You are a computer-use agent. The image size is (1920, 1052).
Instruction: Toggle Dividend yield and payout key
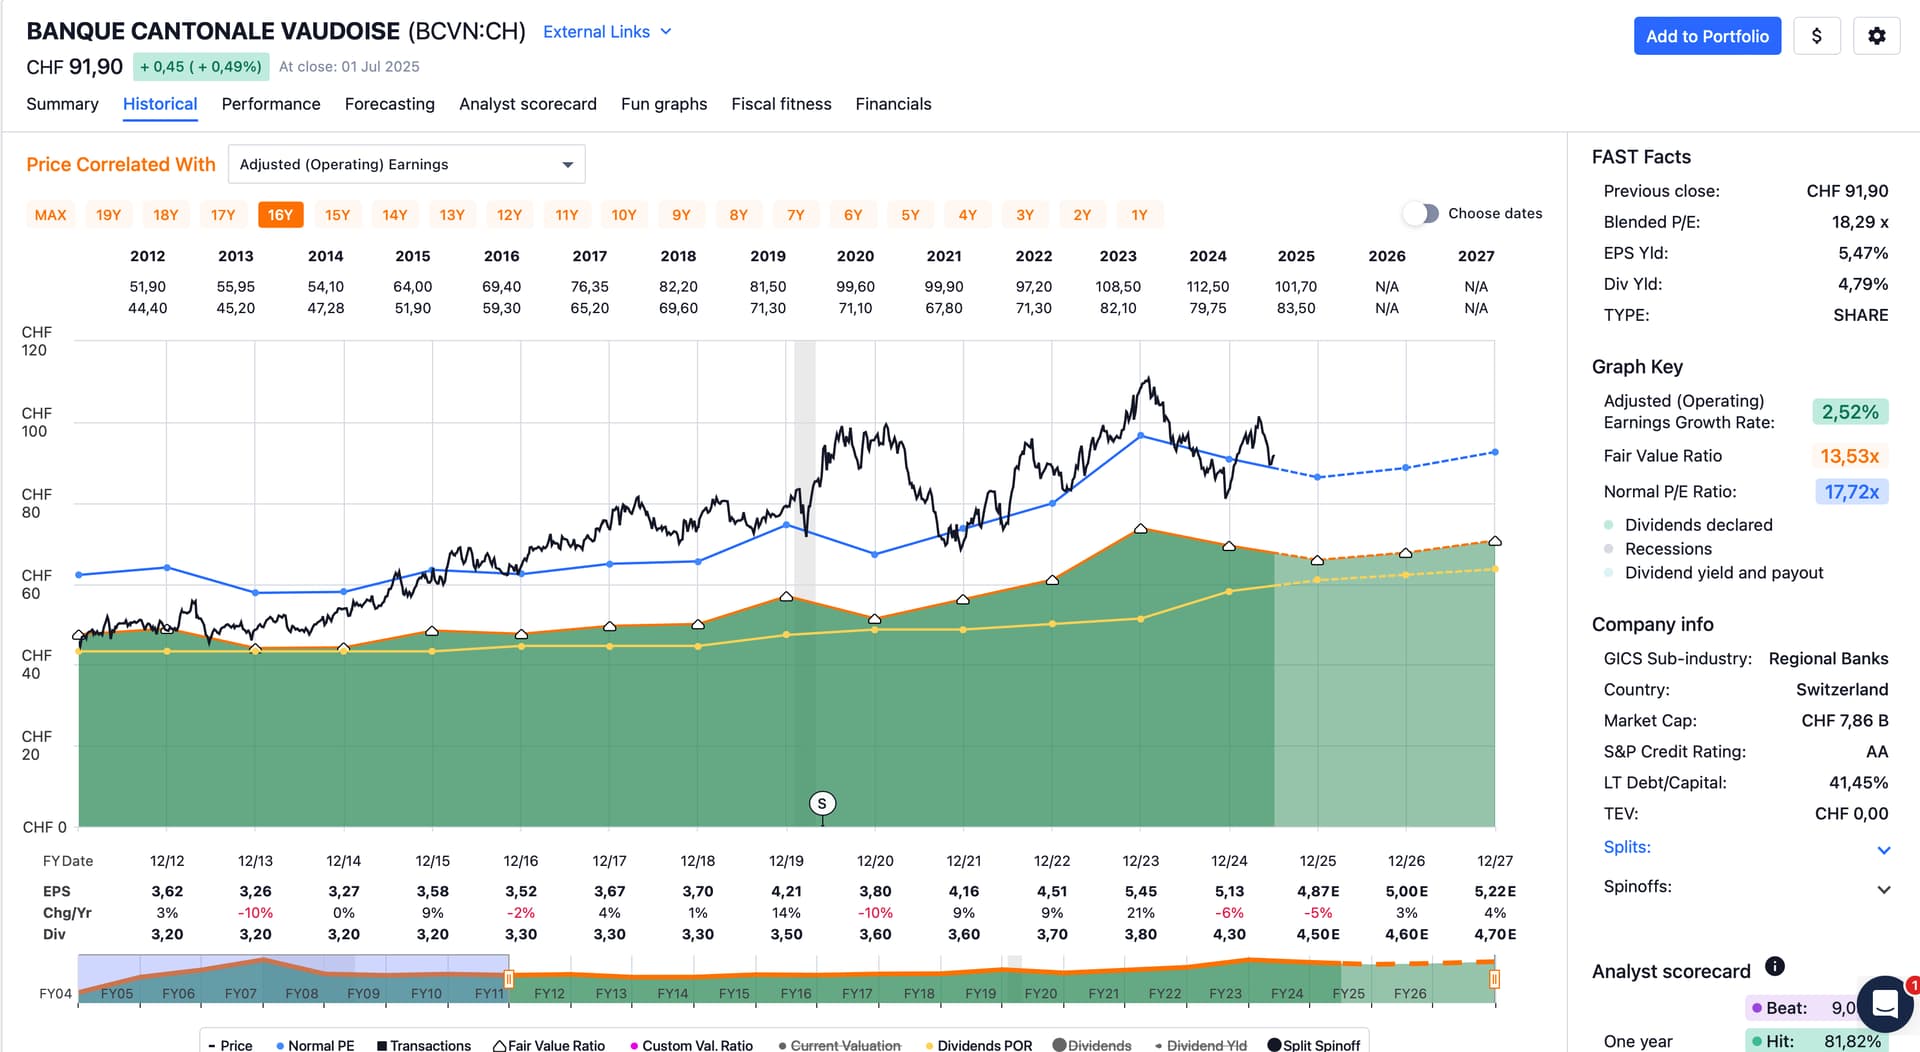1714,573
